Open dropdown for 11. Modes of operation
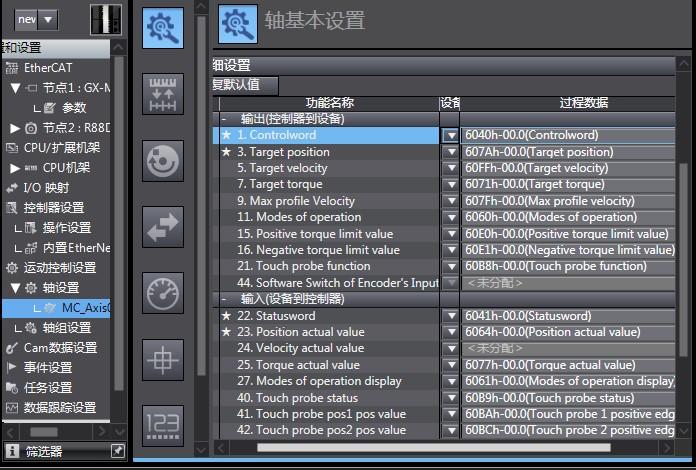The width and height of the screenshot is (696, 470). point(451,217)
